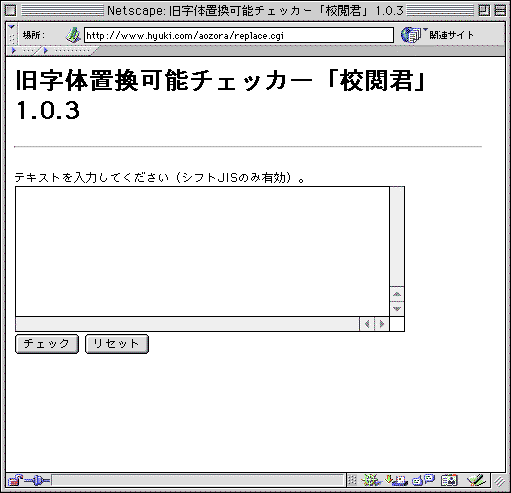Click the bookmark page proxy icon

[x=73, y=35]
